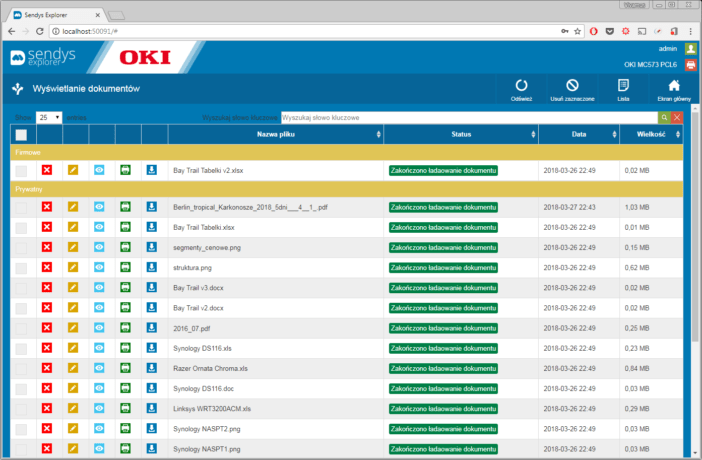Print segmenty_cenowe.png using green printer icon

125,247
